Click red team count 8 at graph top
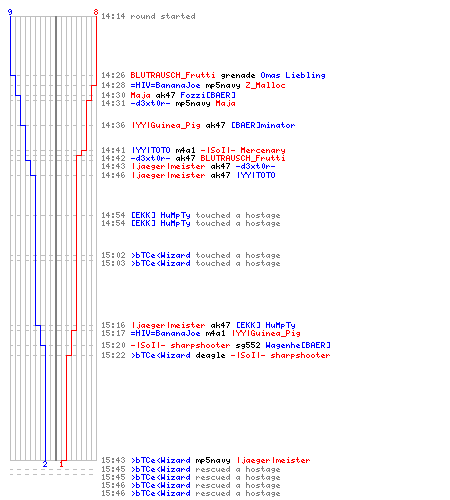The image size is (450, 500). click(x=96, y=13)
